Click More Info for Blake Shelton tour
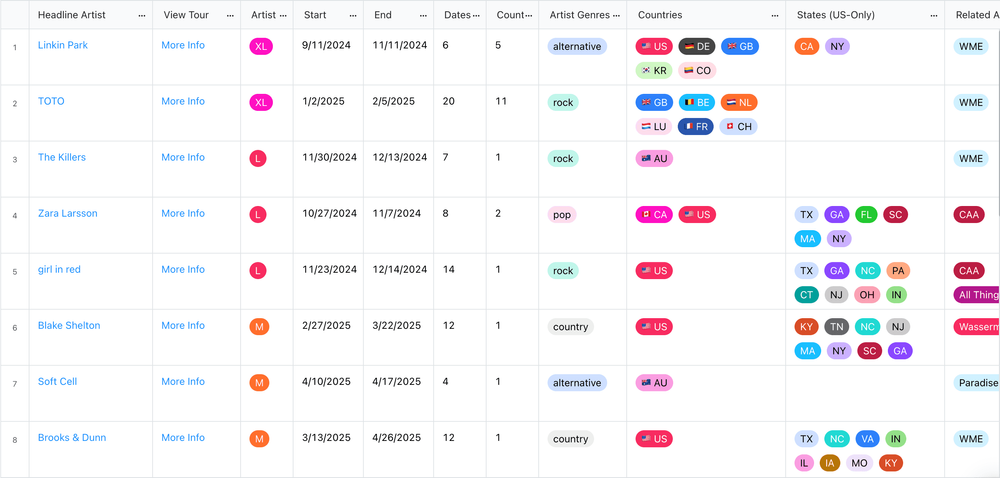This screenshot has width=1000, height=478. pyautogui.click(x=183, y=326)
